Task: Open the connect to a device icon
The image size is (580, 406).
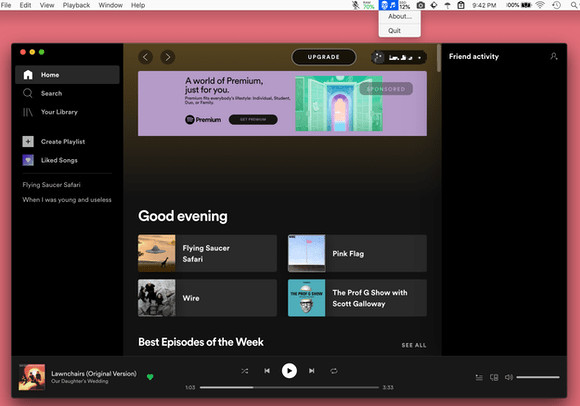Action: point(494,377)
